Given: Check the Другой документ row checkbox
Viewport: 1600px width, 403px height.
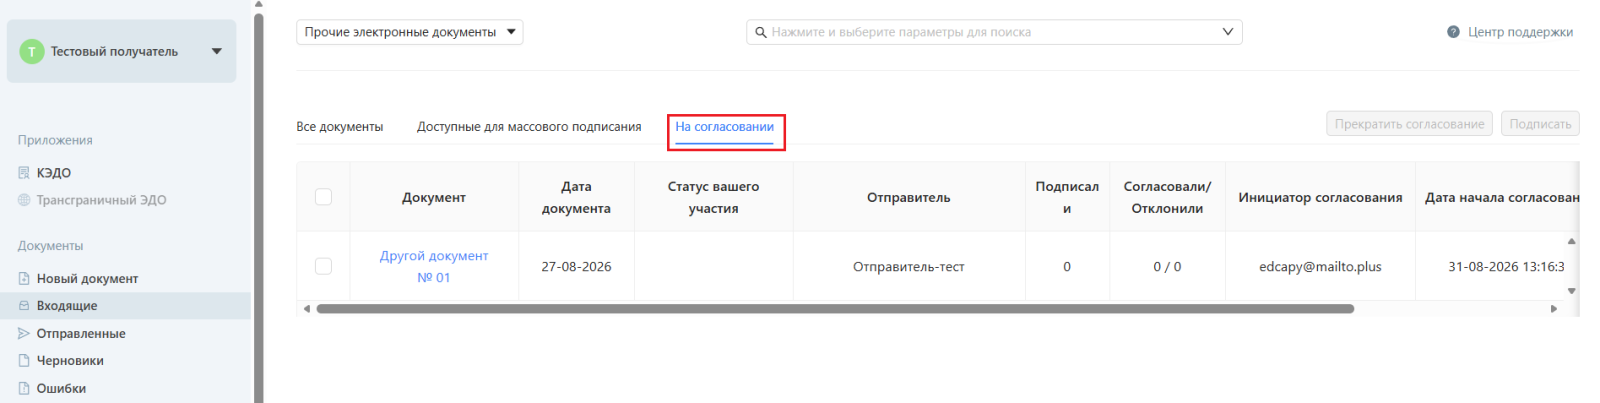Looking at the screenshot, I should (323, 266).
